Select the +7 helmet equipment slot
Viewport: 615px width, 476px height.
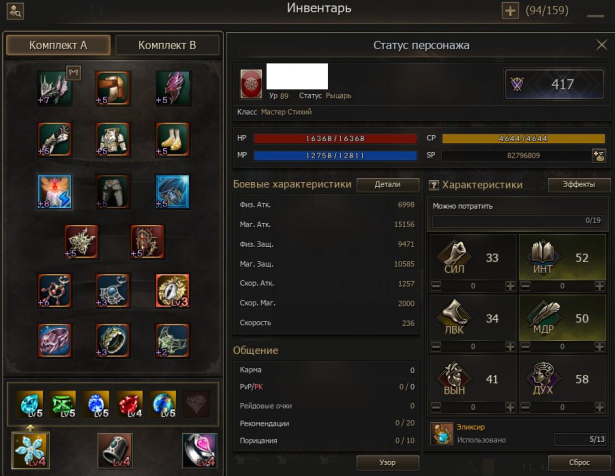coord(54,88)
